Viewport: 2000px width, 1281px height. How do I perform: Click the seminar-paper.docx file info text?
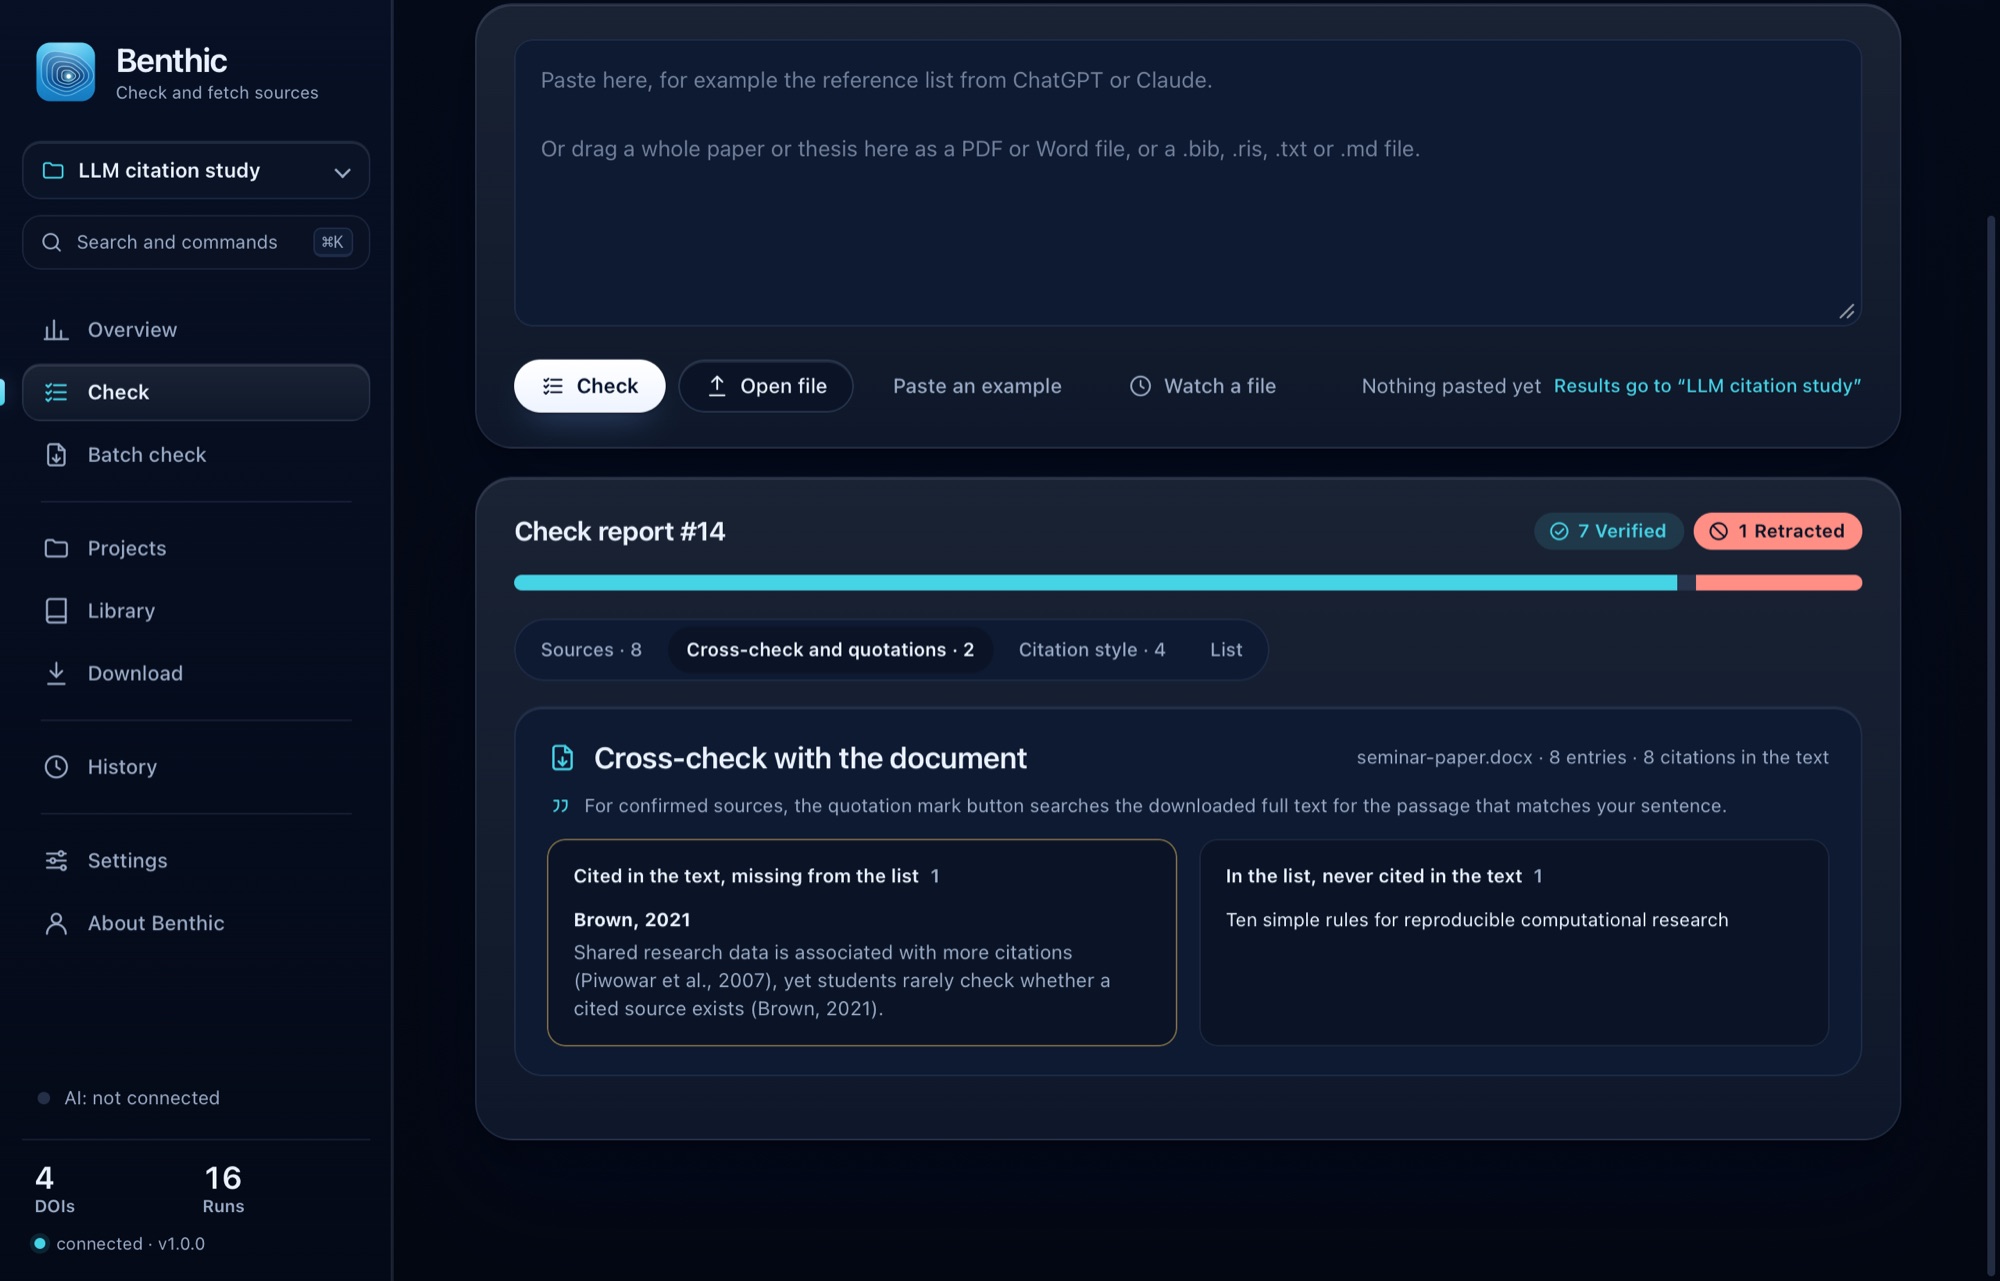pos(1592,758)
